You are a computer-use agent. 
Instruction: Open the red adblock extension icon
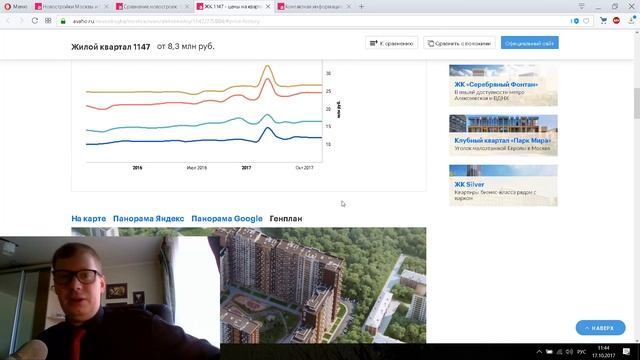pyautogui.click(x=616, y=21)
